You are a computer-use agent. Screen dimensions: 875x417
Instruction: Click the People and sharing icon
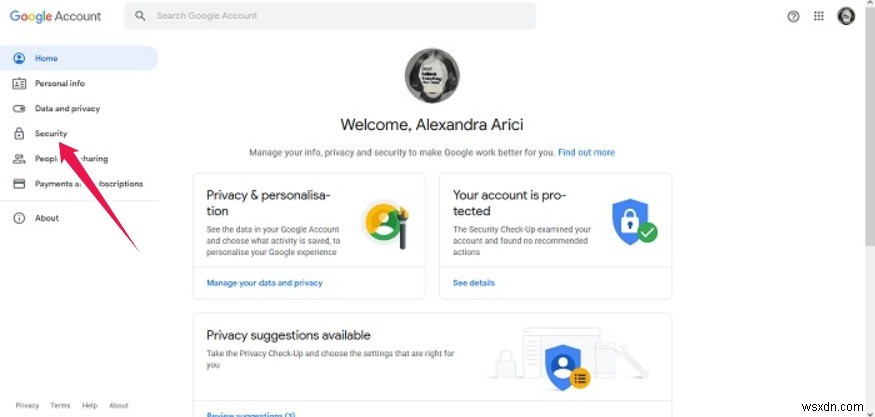tap(19, 159)
